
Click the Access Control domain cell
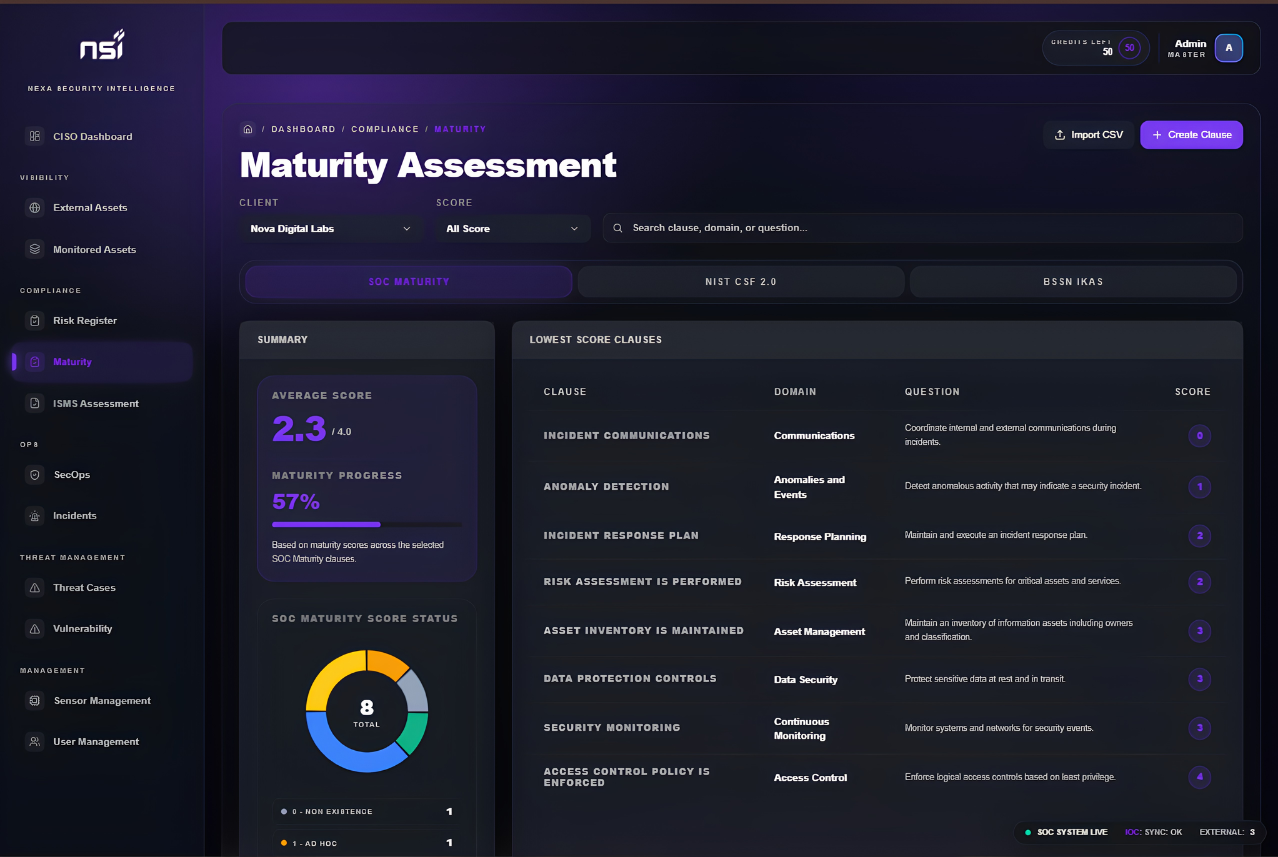[x=810, y=778]
